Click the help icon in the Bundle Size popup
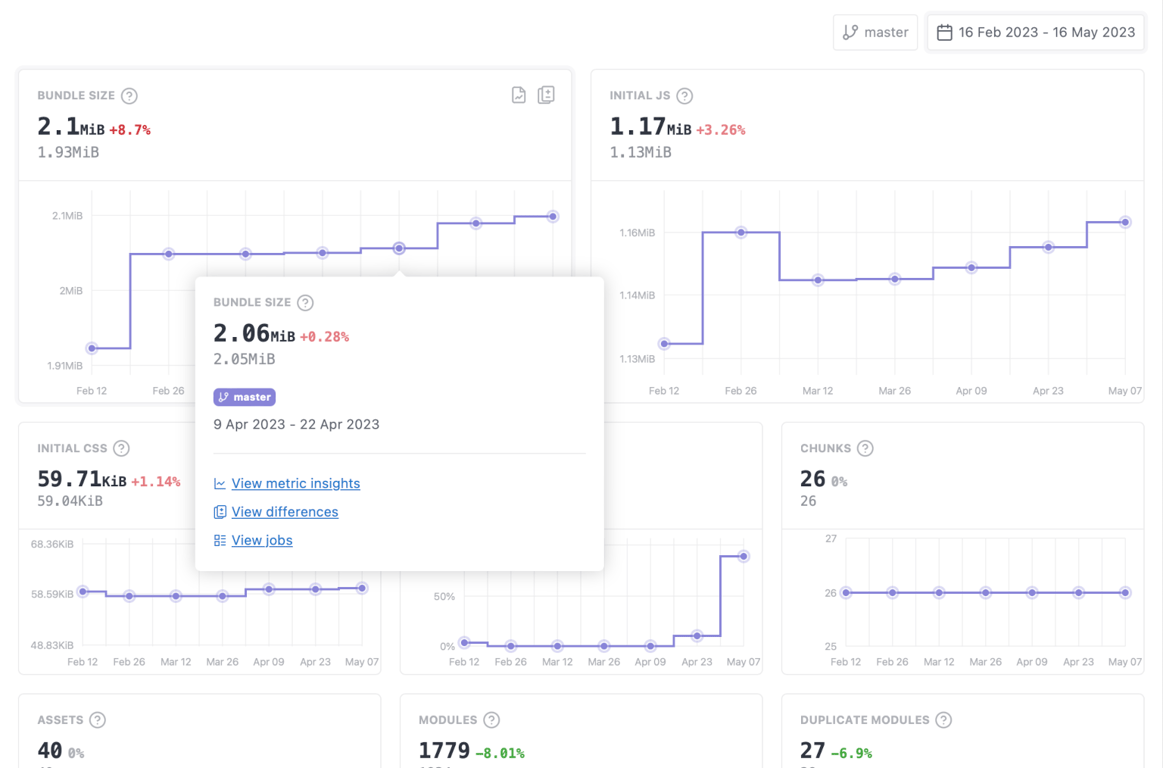 pos(303,302)
